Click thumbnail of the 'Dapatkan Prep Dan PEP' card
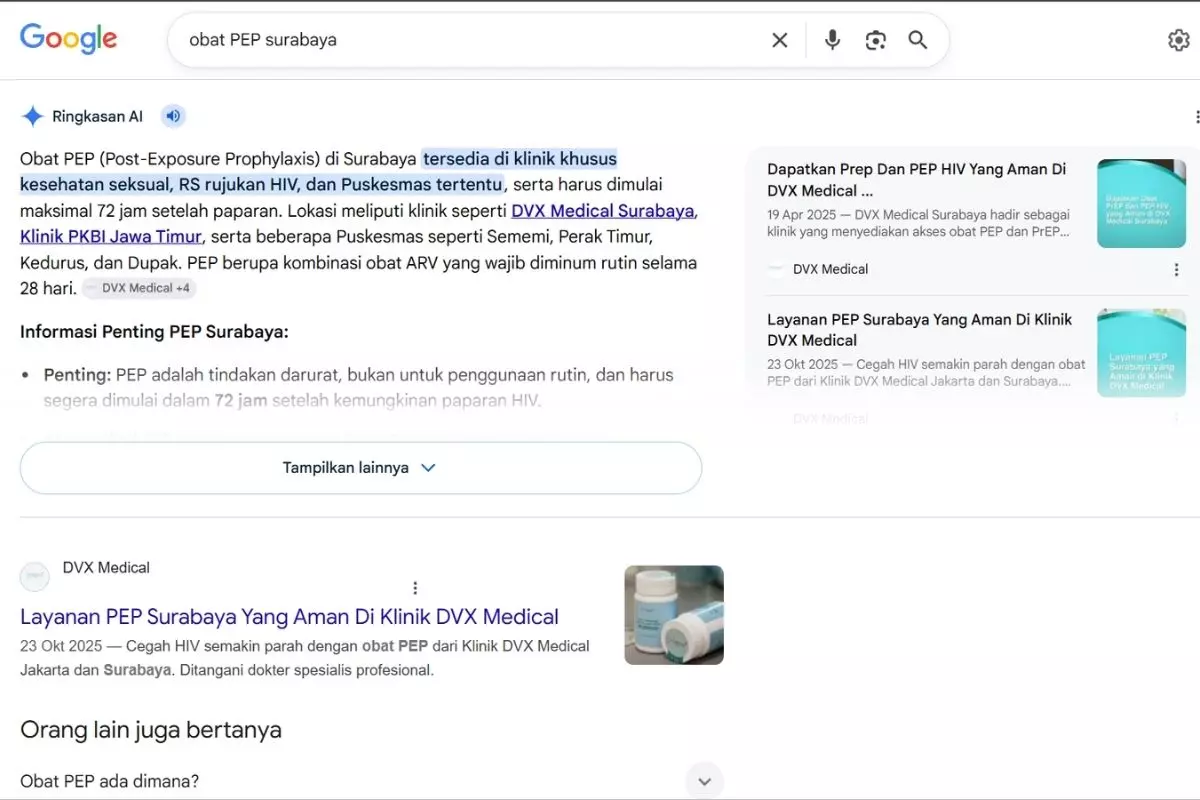This screenshot has height=800, width=1200. (x=1141, y=204)
